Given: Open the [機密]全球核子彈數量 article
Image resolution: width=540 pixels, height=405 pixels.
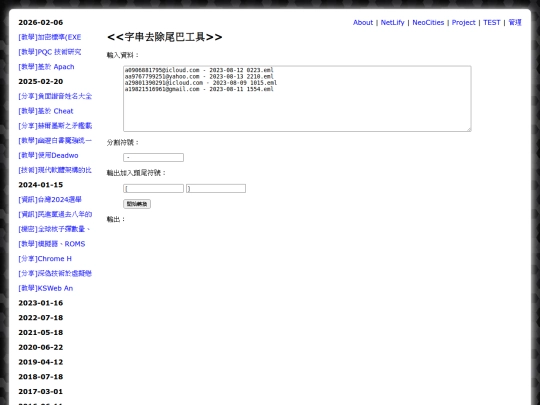Looking at the screenshot, I should (54, 229).
